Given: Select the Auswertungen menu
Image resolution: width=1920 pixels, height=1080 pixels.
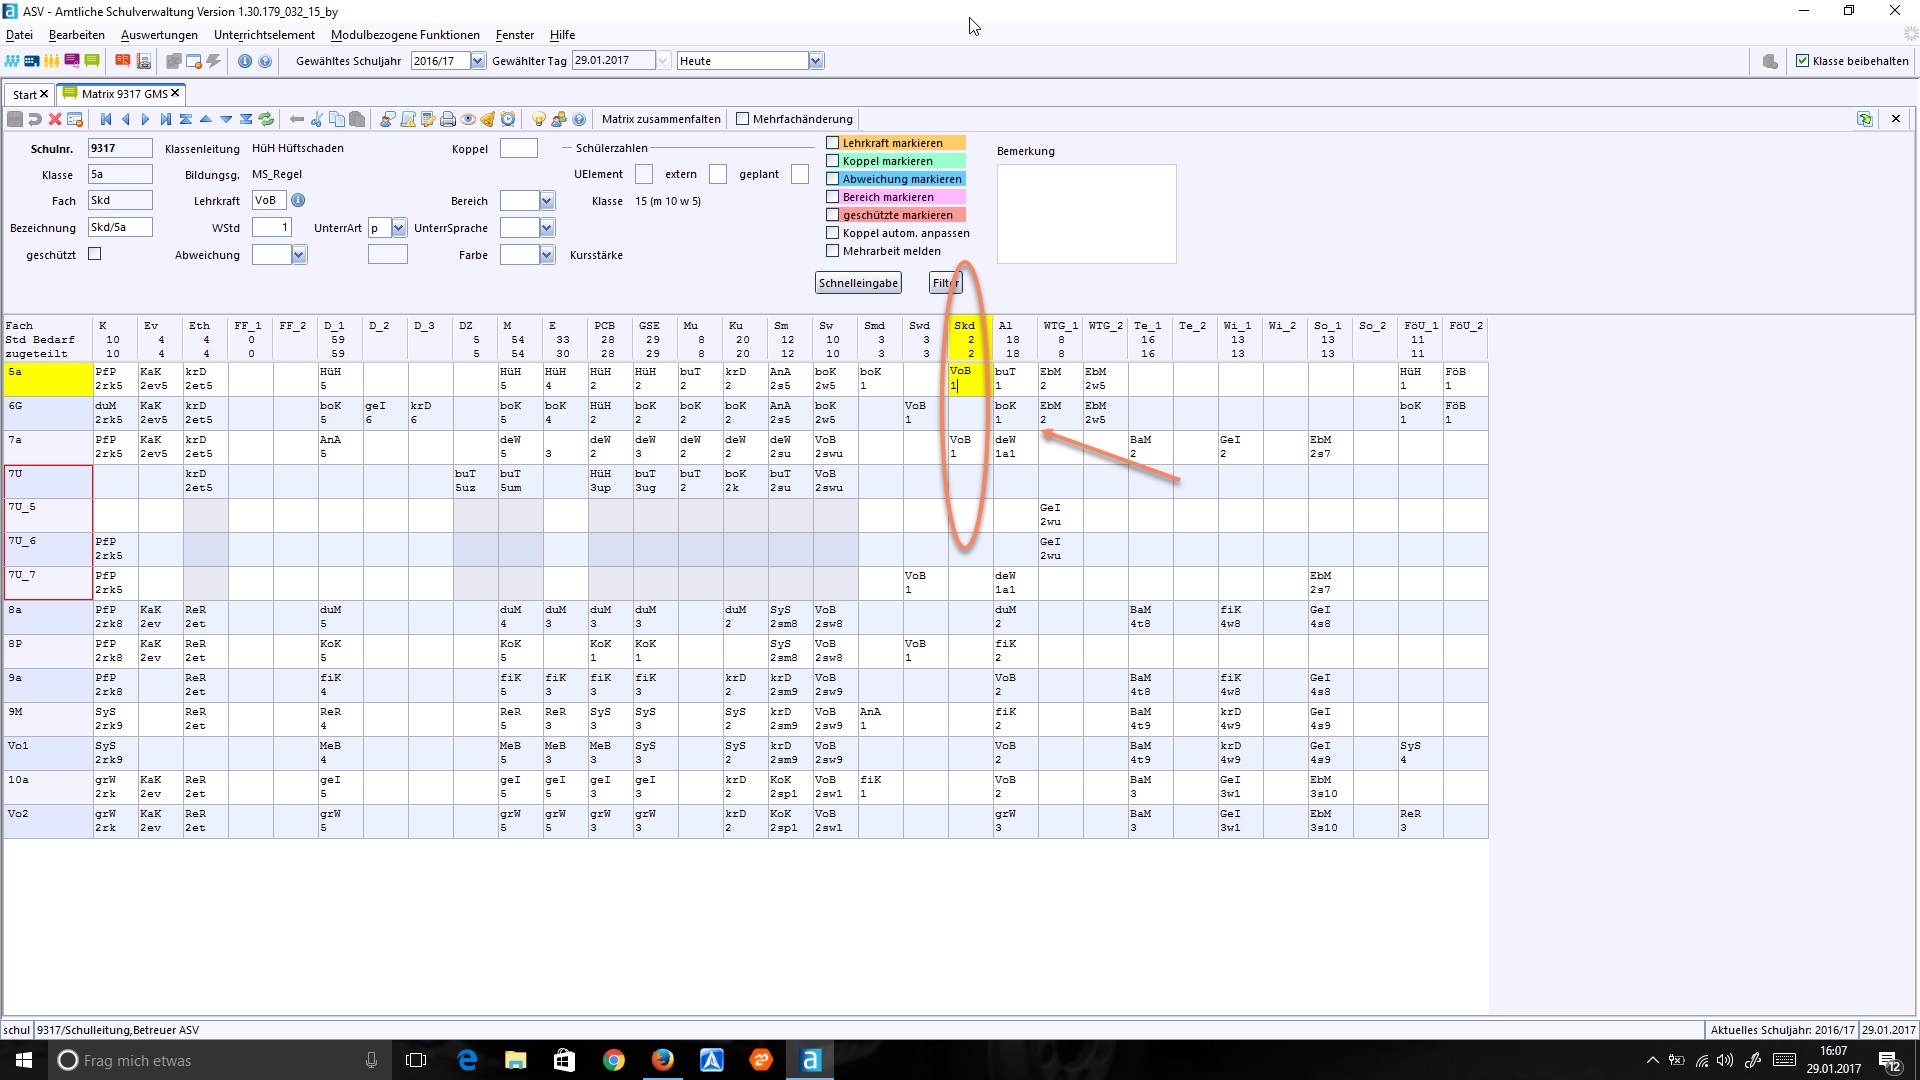Looking at the screenshot, I should [158, 34].
